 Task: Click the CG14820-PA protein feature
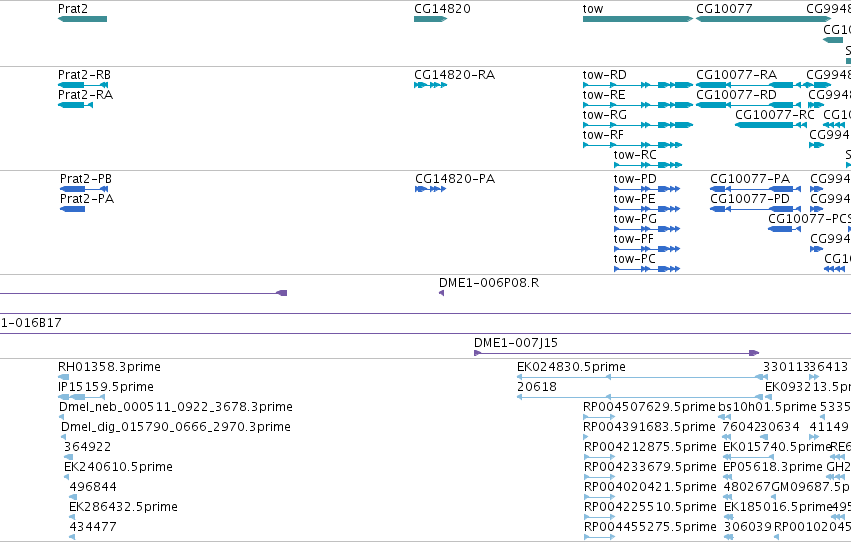(x=430, y=189)
